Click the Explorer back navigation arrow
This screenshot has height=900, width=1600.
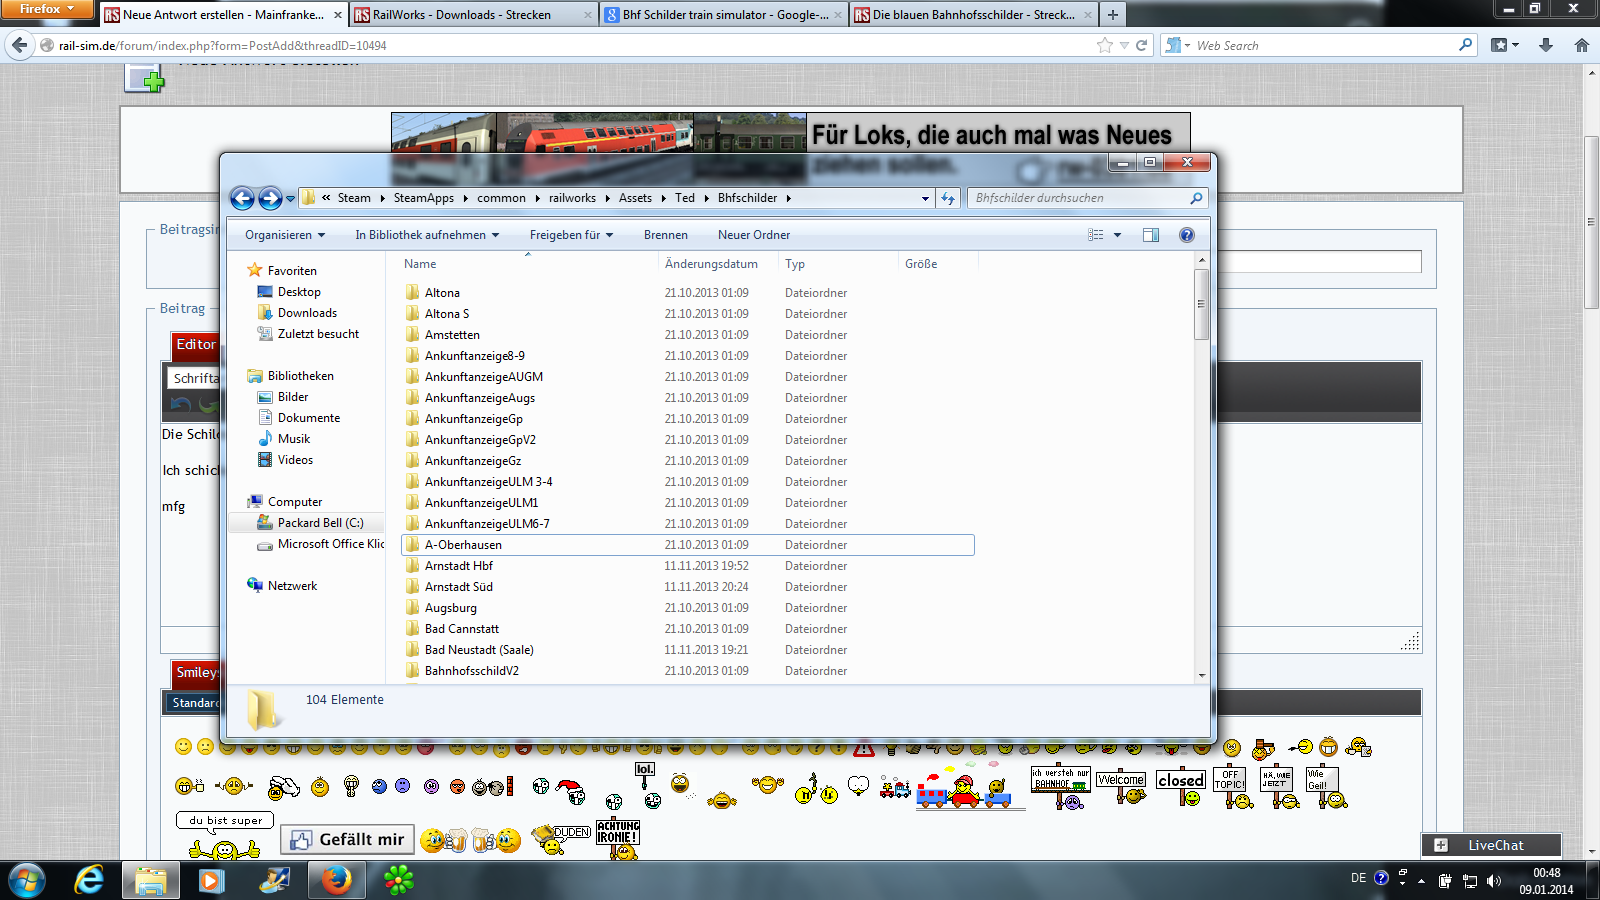(x=242, y=198)
